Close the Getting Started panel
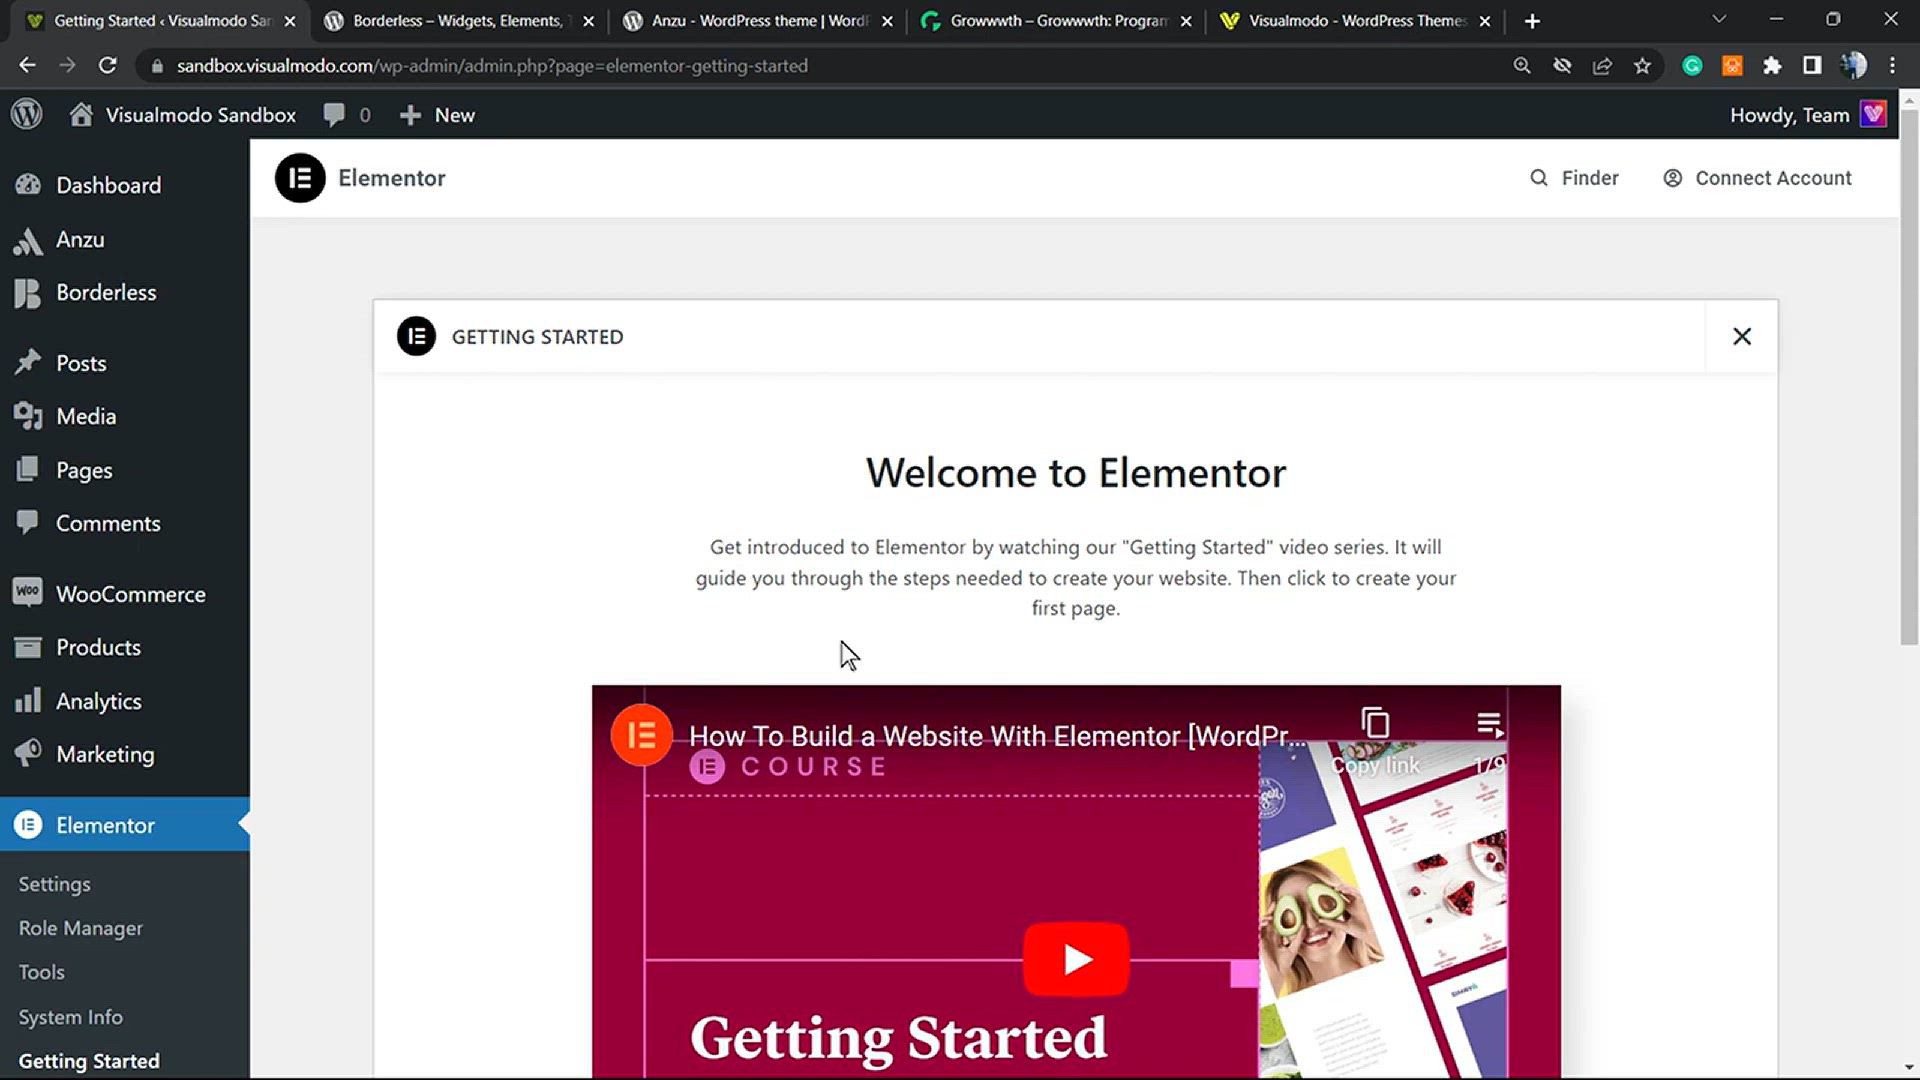Screen dimensions: 1920x1080 1742,337
